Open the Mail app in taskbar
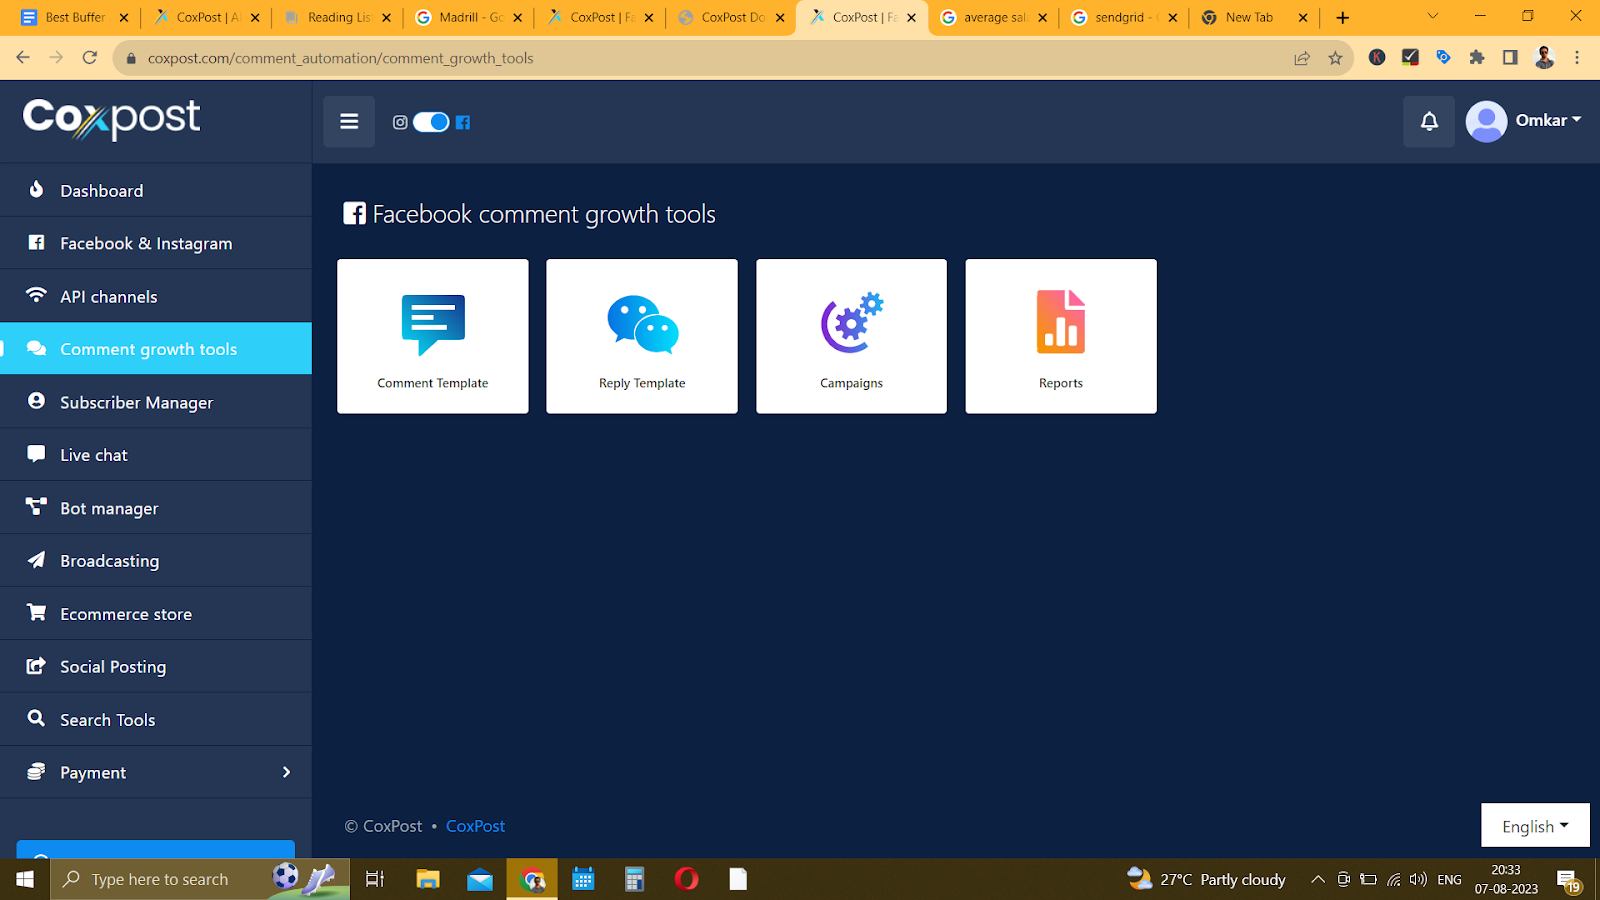The height and width of the screenshot is (900, 1600). pos(480,879)
